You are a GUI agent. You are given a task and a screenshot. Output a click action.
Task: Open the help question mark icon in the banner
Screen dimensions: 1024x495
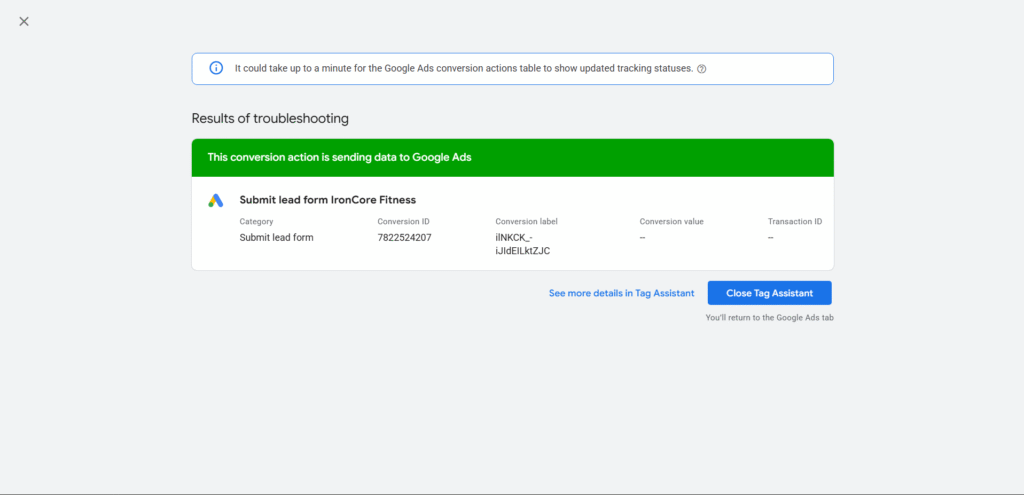click(x=701, y=69)
